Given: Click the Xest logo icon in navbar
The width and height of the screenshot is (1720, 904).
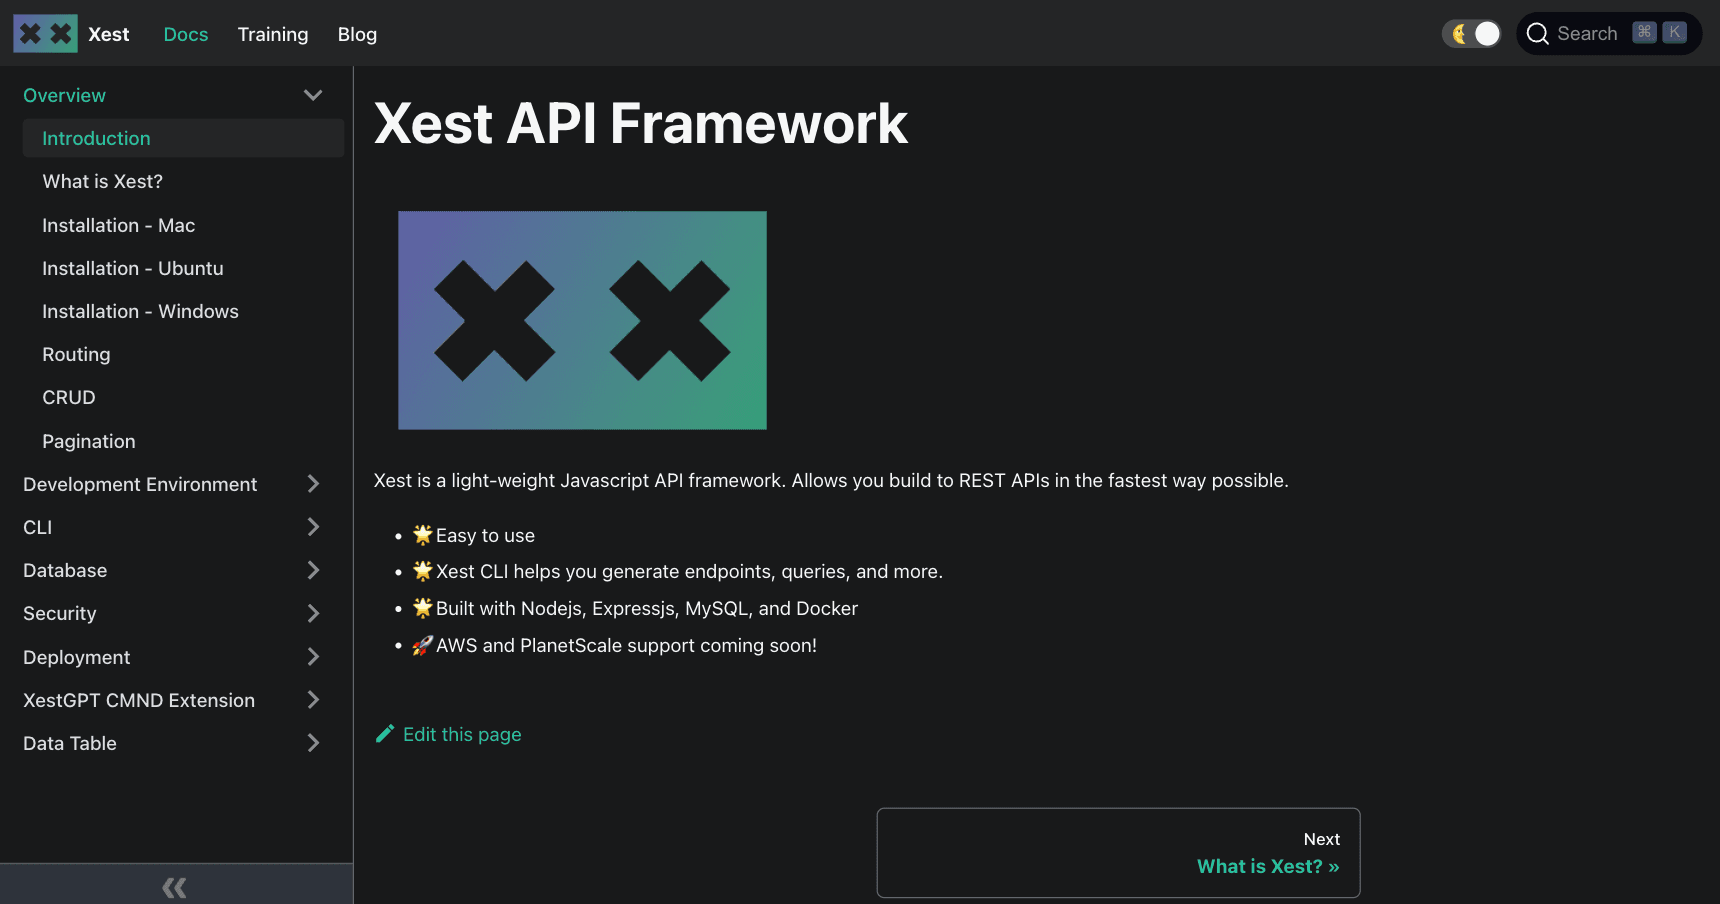Looking at the screenshot, I should [45, 34].
